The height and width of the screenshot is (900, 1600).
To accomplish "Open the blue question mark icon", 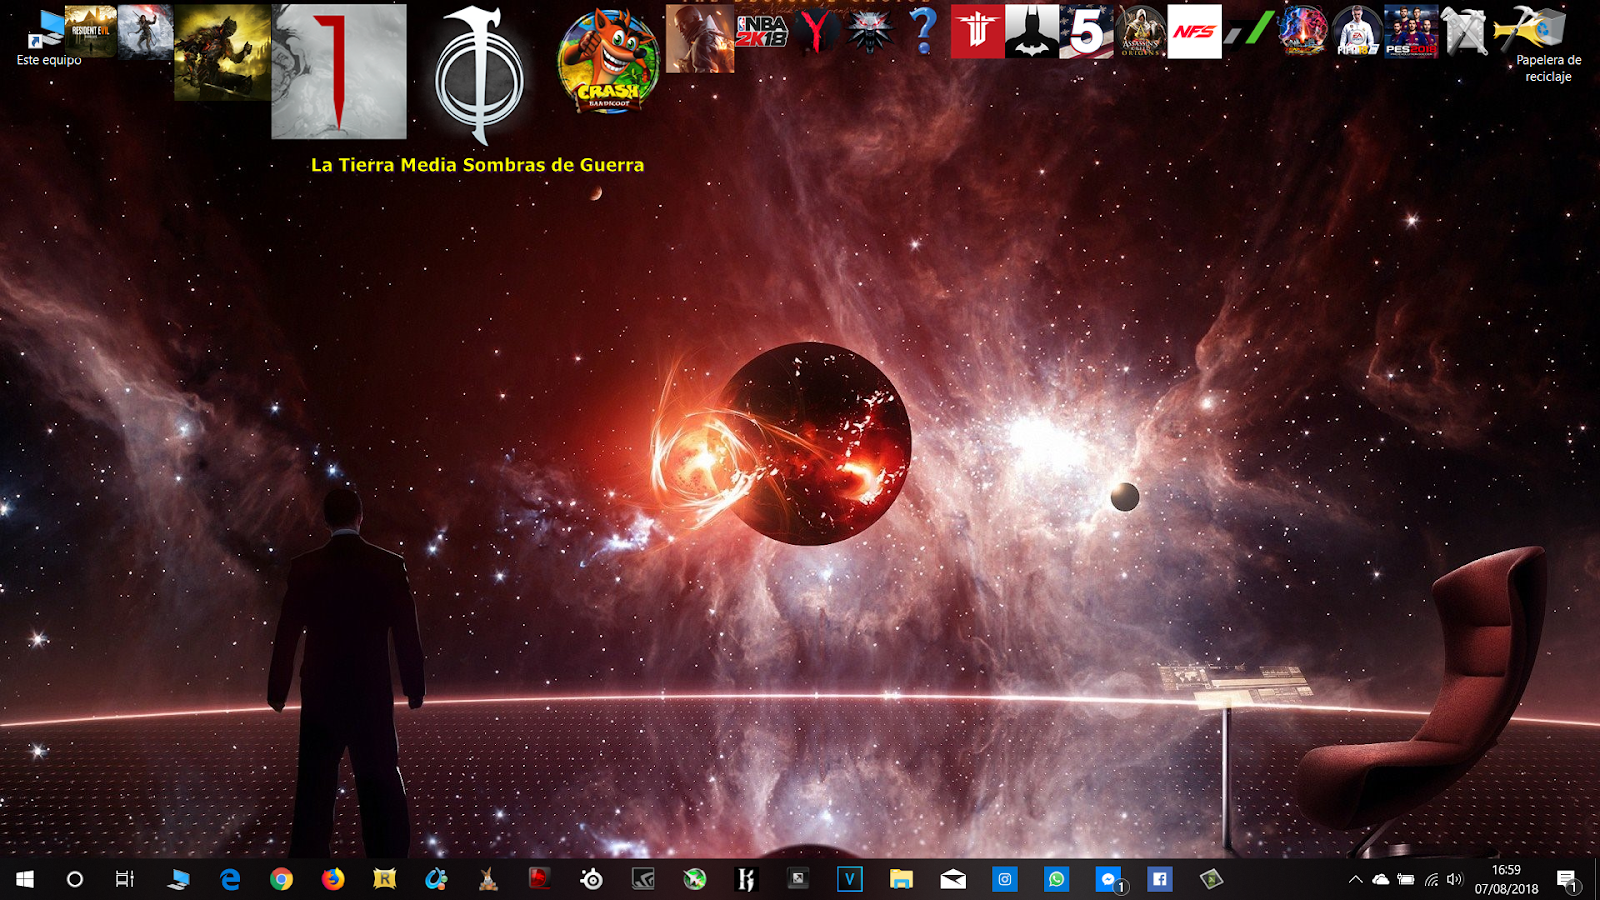I will tap(923, 31).
